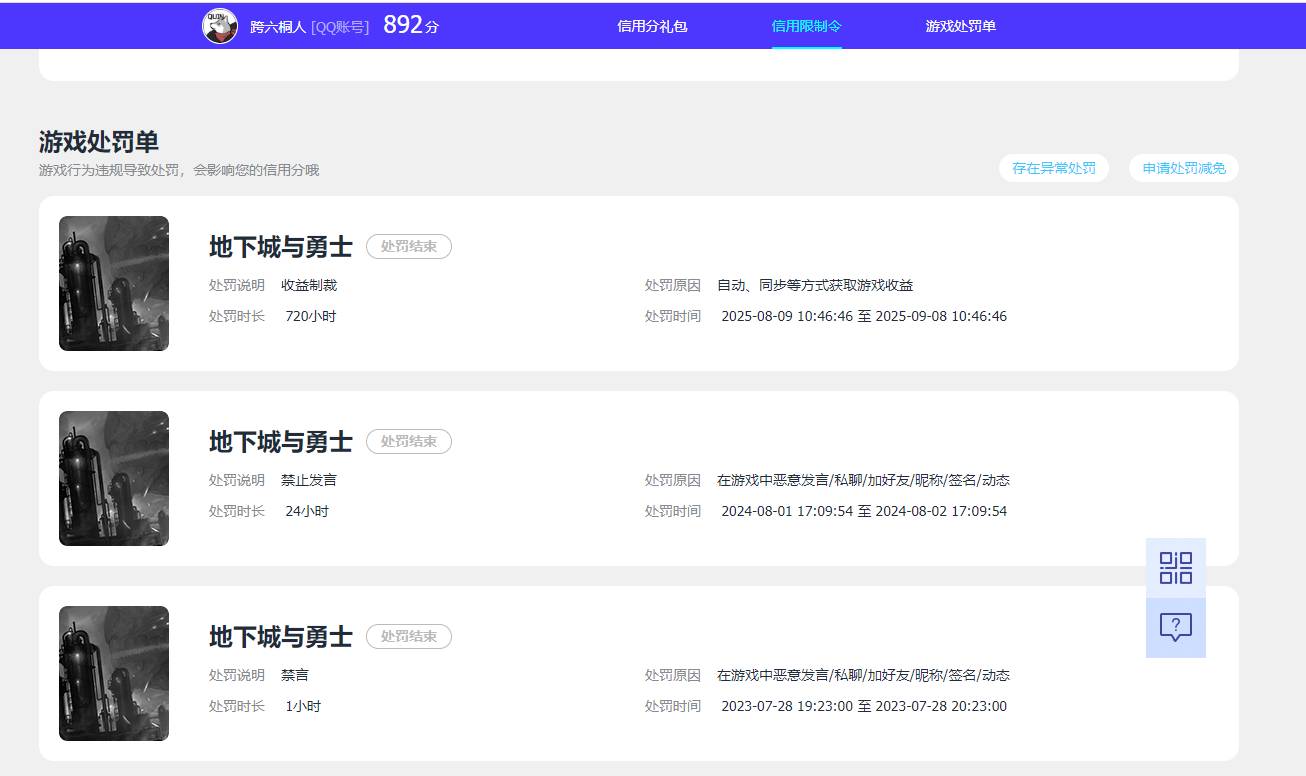
Task: Click the second 地下城与勇士 title
Action: pos(279,441)
